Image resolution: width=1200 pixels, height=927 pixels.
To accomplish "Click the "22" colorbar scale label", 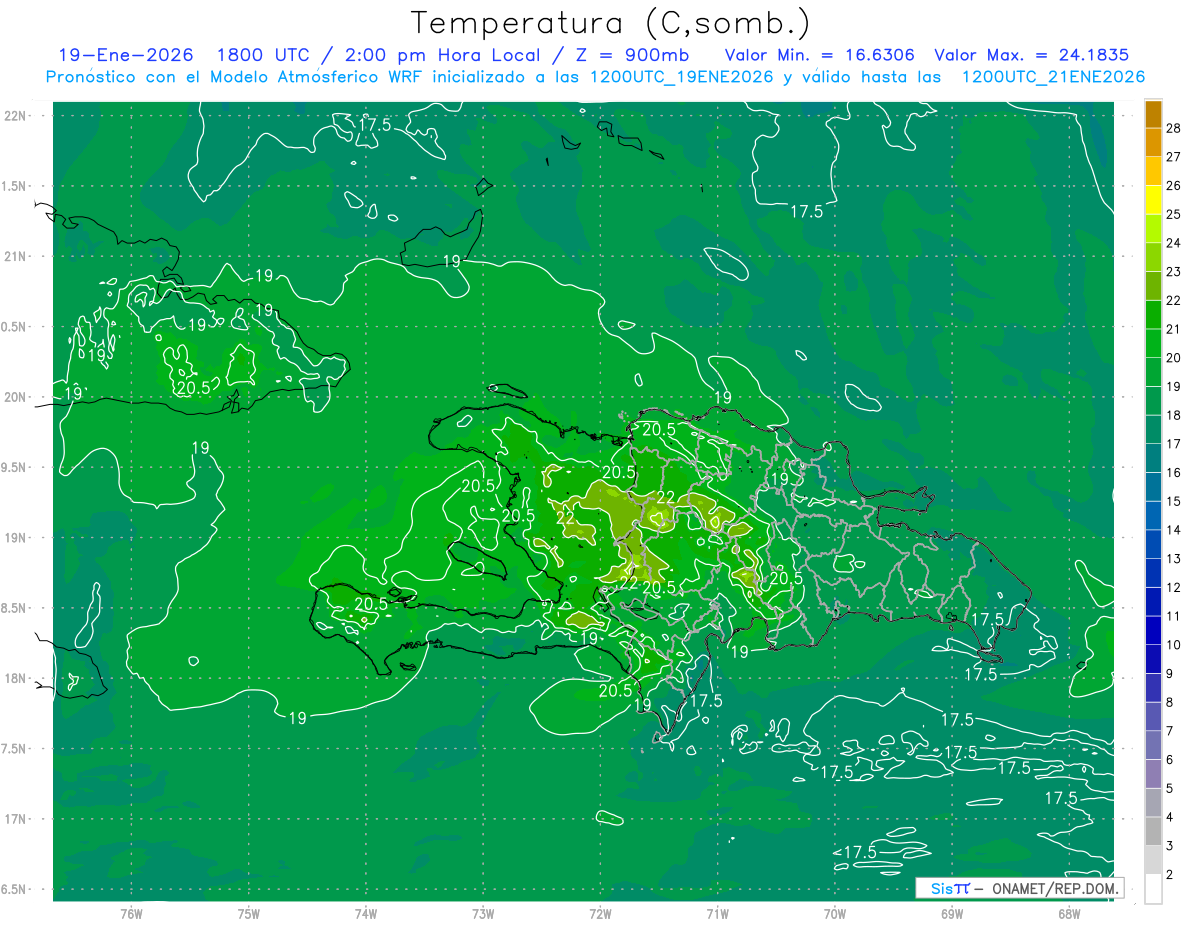I will point(1174,300).
